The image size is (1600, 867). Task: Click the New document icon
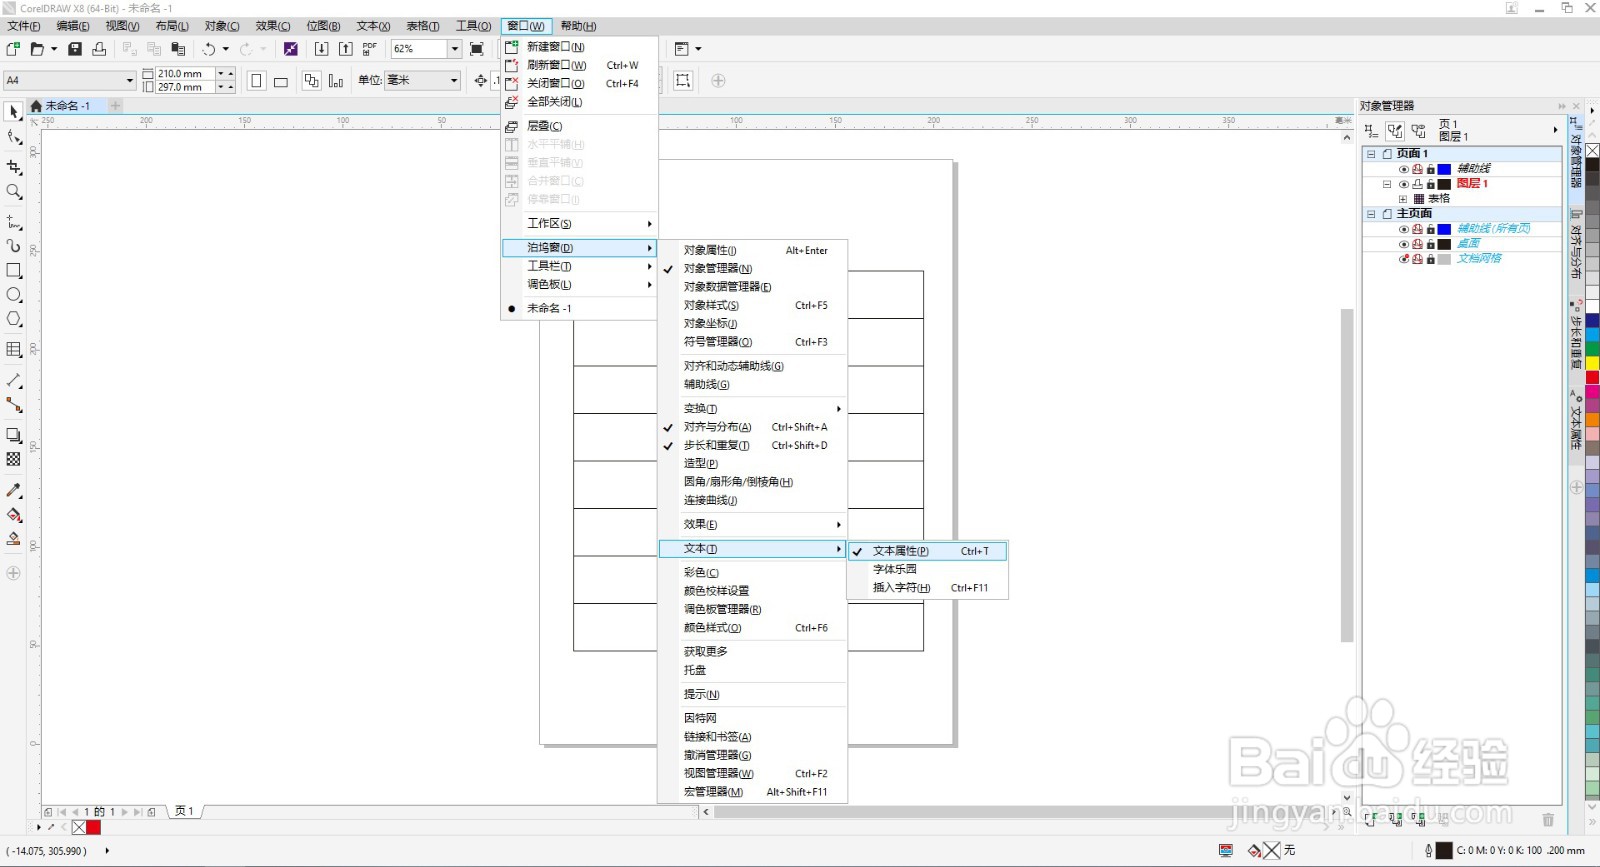[x=13, y=48]
